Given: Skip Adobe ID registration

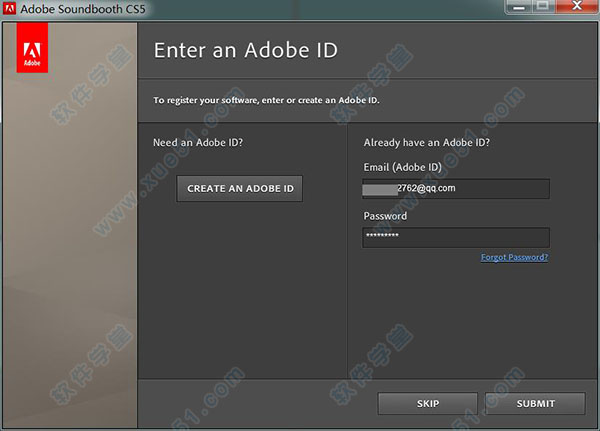Looking at the screenshot, I should click(428, 403).
